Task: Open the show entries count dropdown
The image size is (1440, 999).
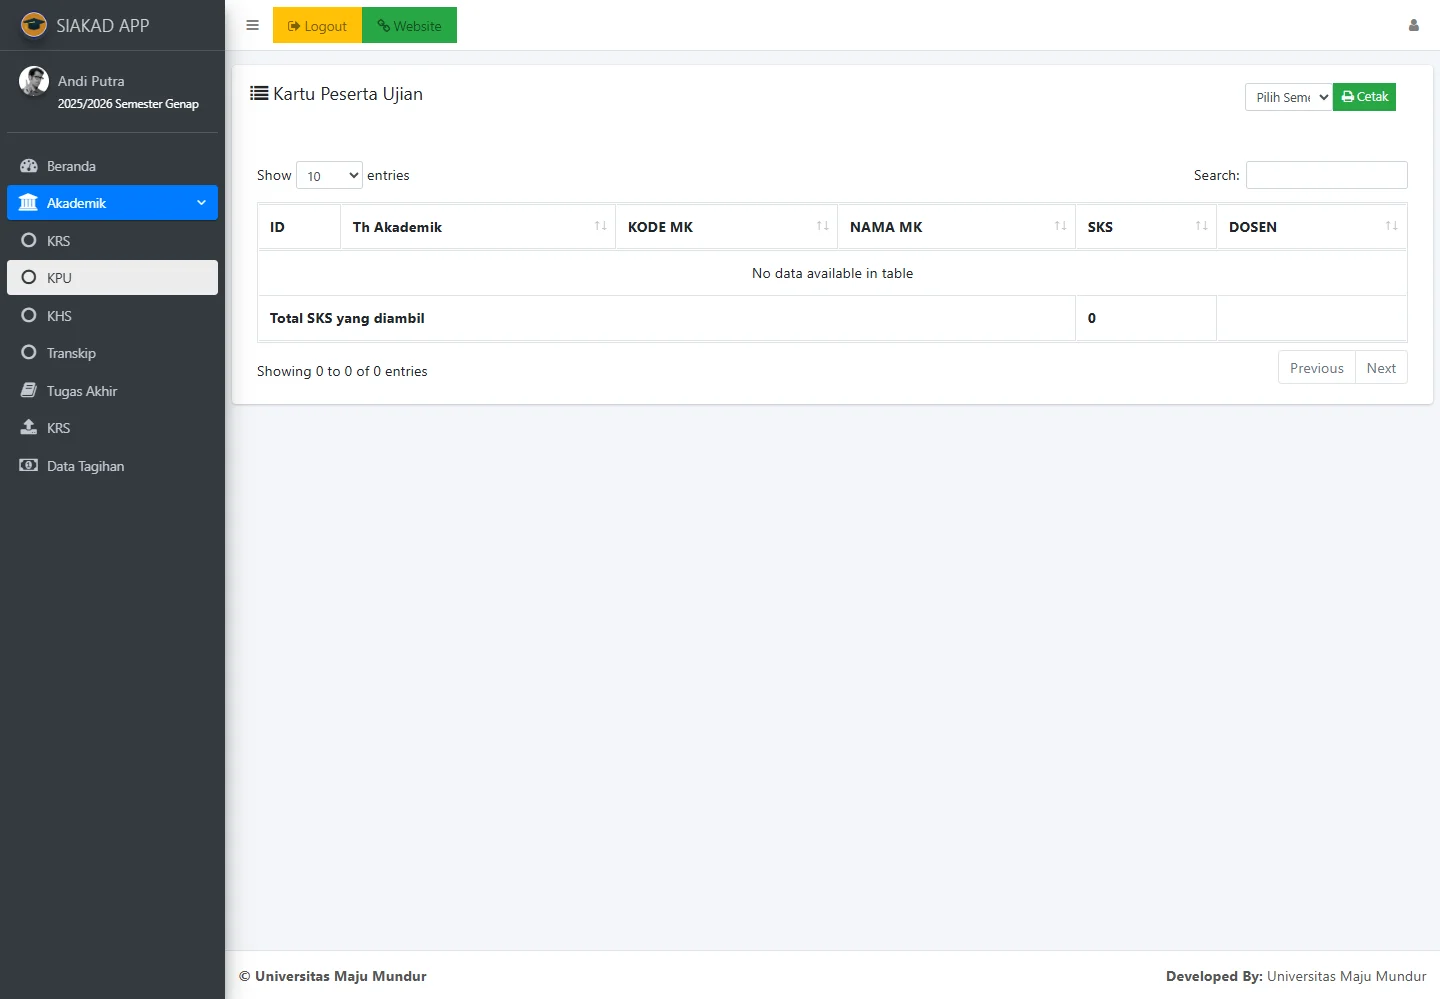Action: [x=329, y=176]
